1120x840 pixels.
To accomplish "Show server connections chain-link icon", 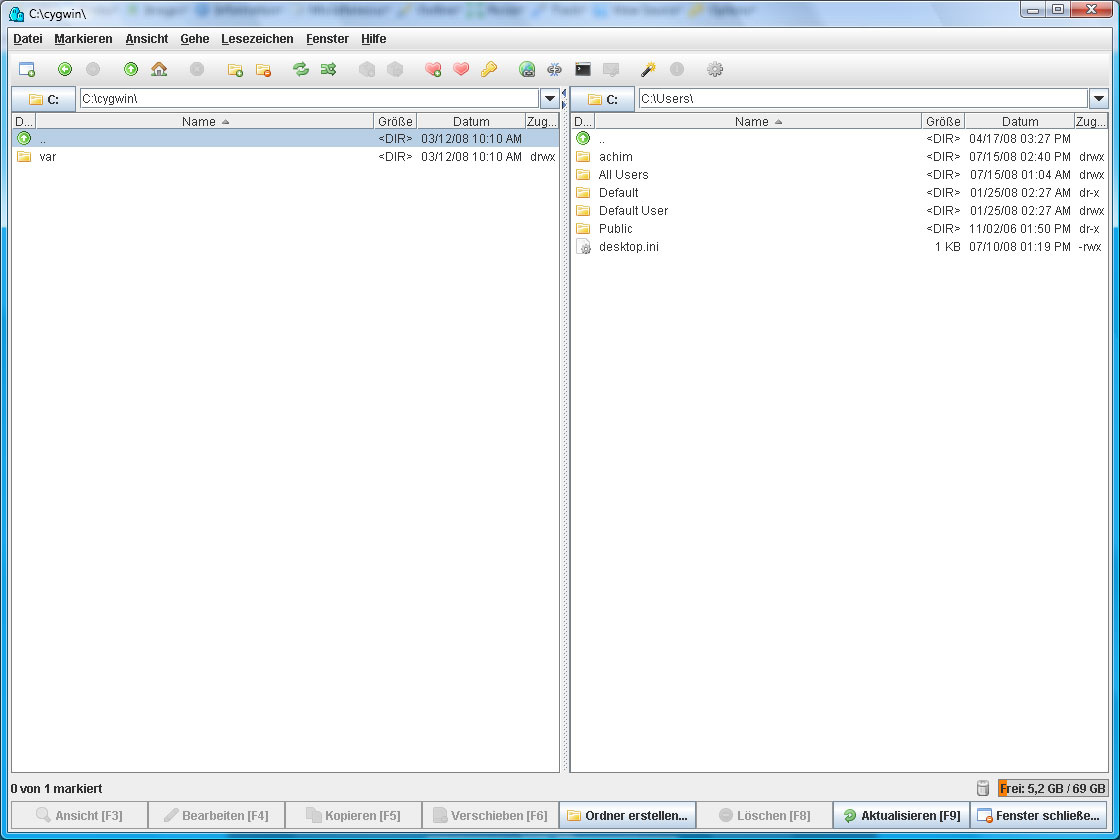I will point(554,69).
